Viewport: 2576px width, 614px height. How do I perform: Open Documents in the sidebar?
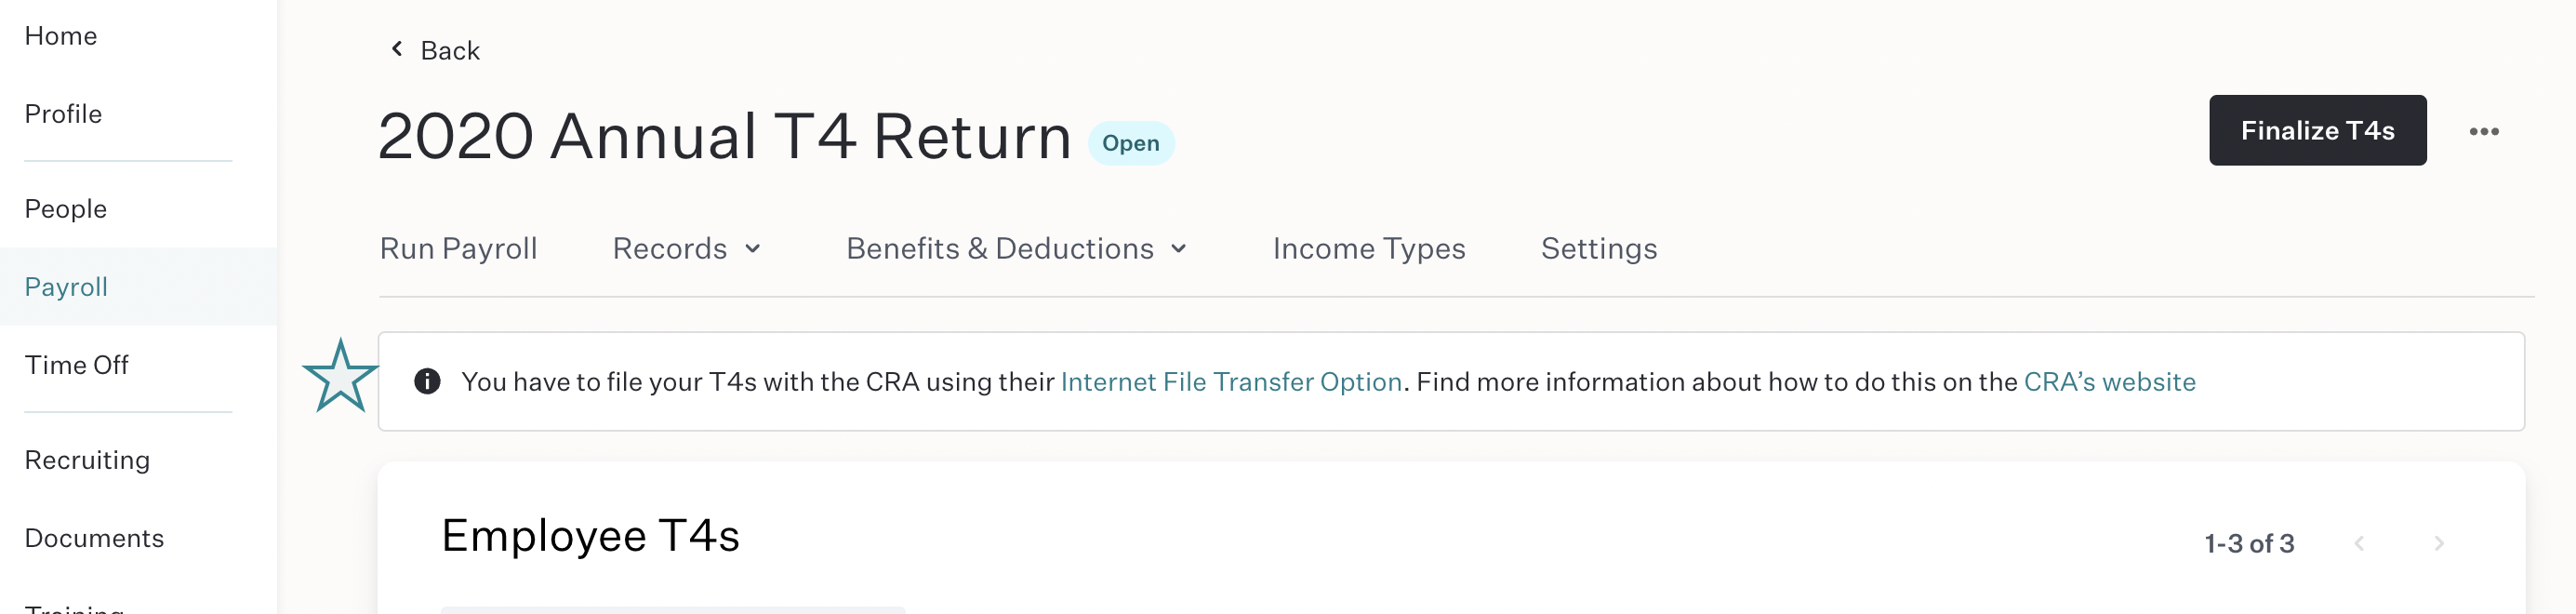tap(94, 538)
